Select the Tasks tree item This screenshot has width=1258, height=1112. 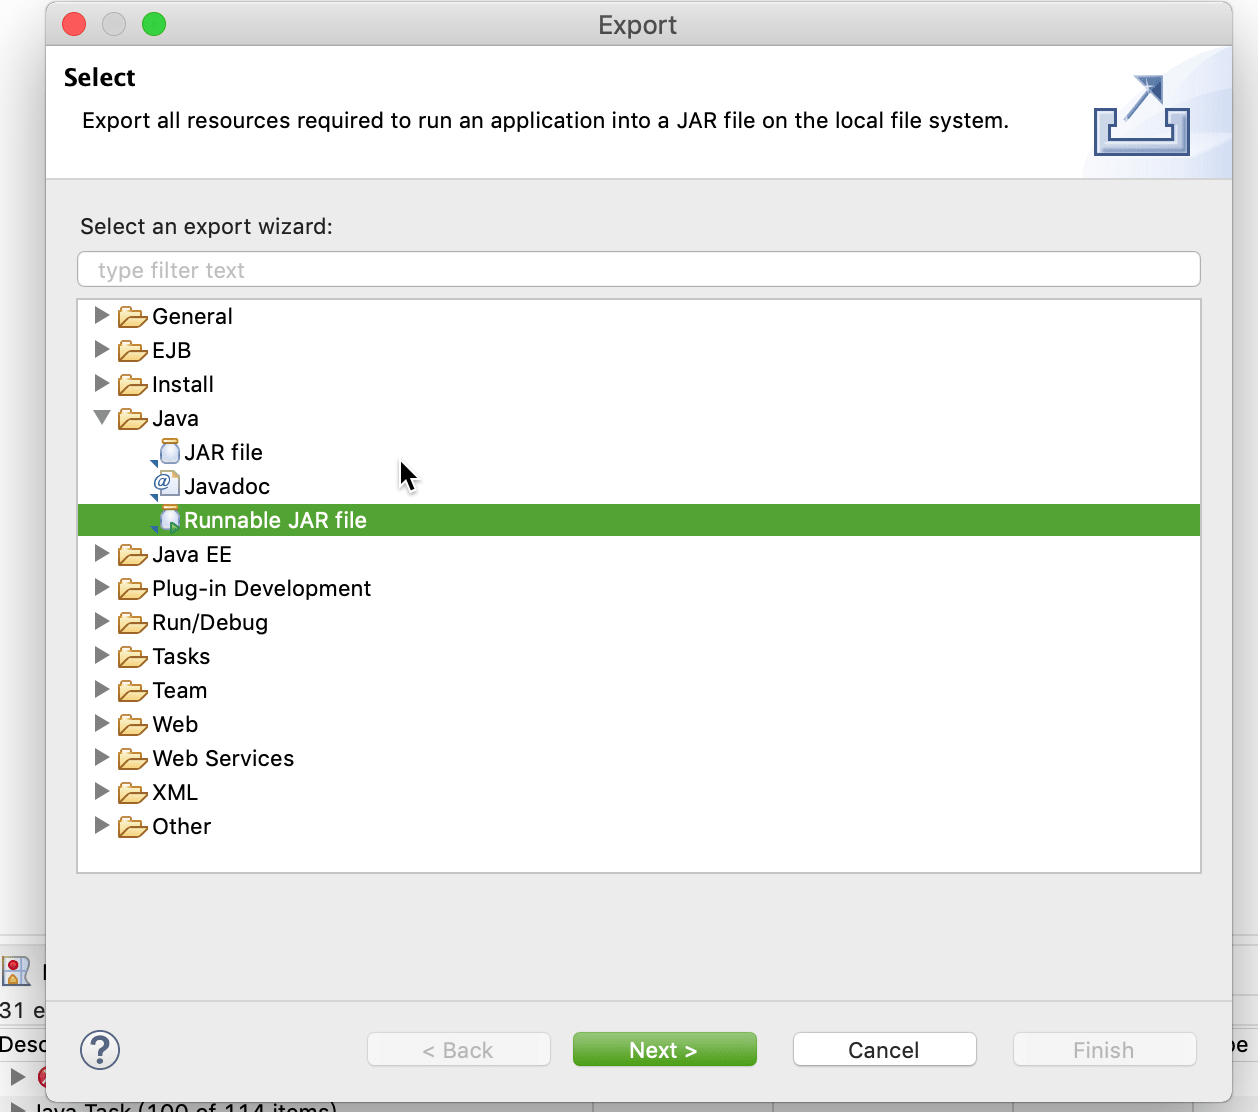pos(181,656)
